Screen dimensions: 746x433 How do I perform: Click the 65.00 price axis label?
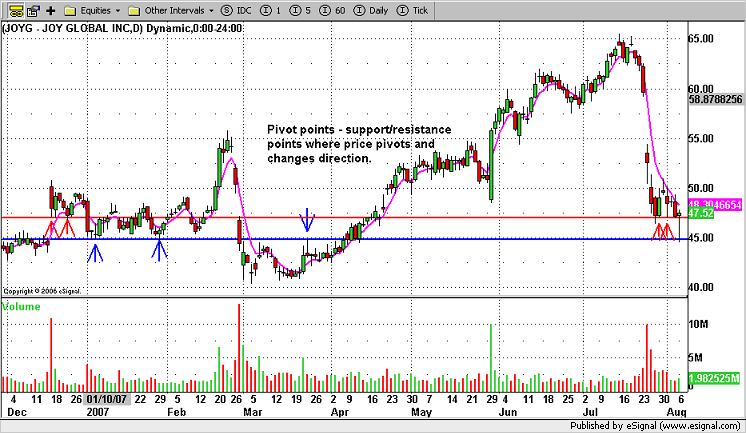pyautogui.click(x=701, y=39)
